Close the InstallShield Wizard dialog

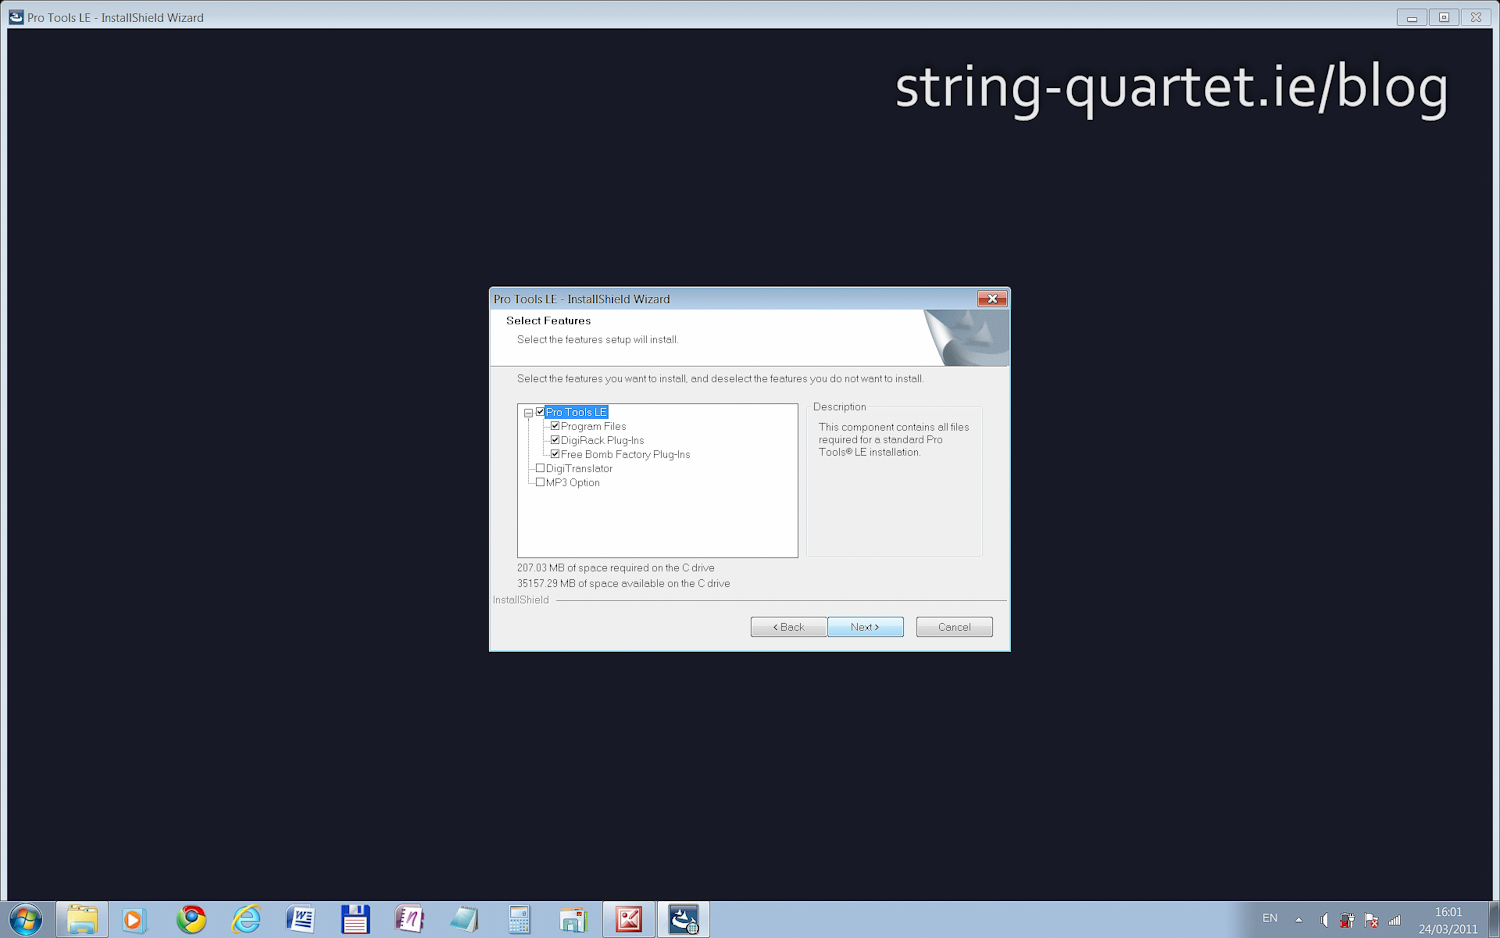(991, 299)
